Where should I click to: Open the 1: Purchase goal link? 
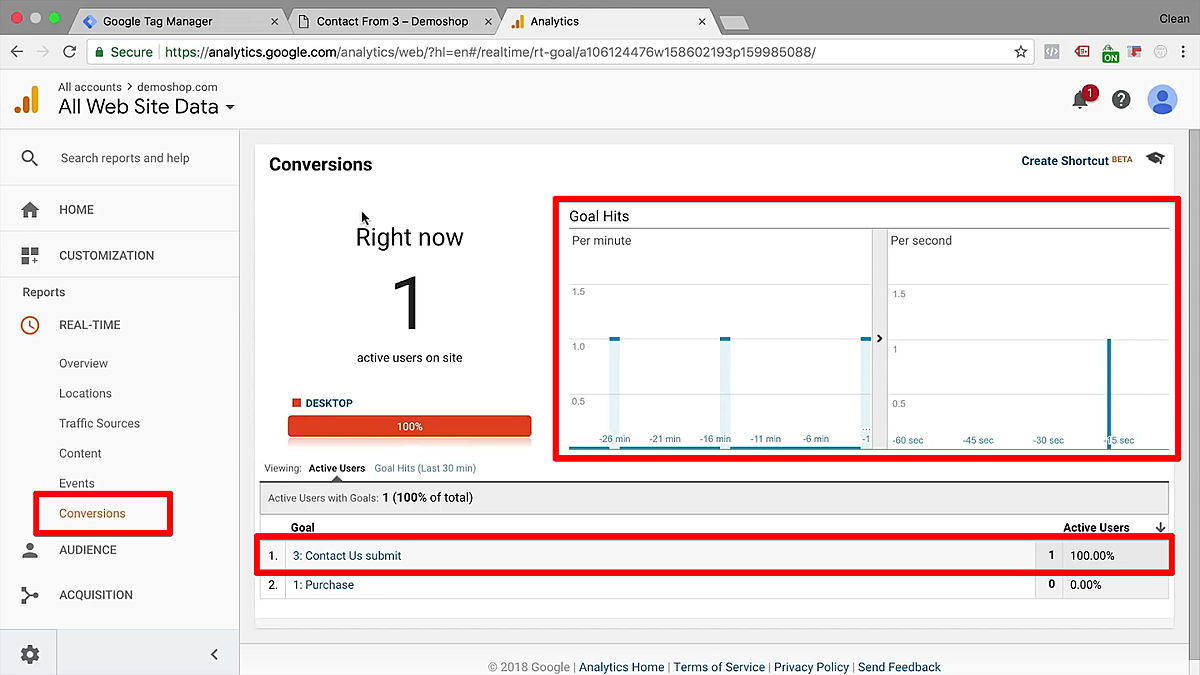tap(323, 585)
